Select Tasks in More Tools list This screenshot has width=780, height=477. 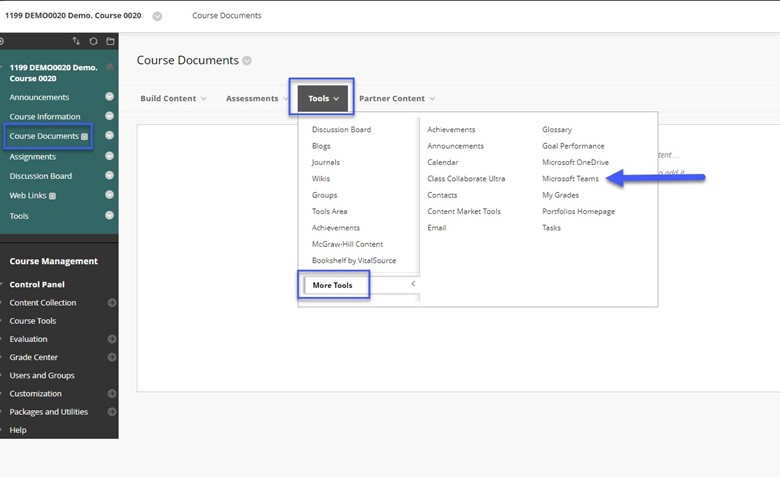551,227
